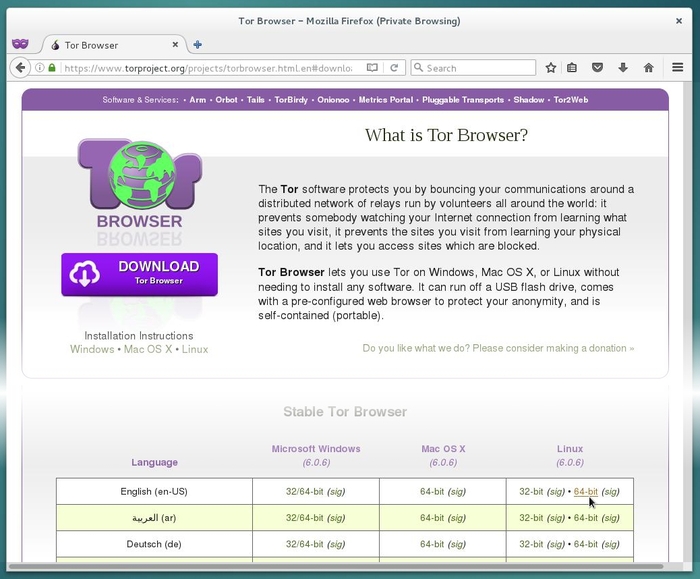Go to home page icon
This screenshot has height=579, width=700.
(x=649, y=68)
